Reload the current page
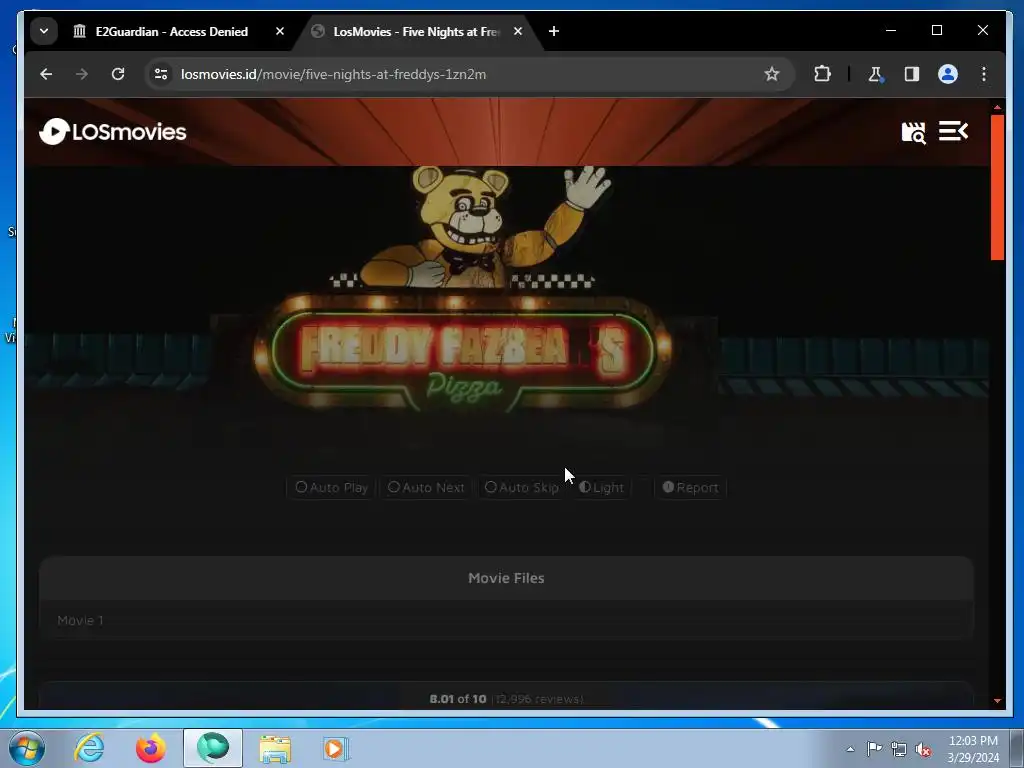The width and height of the screenshot is (1024, 768). pyautogui.click(x=118, y=74)
